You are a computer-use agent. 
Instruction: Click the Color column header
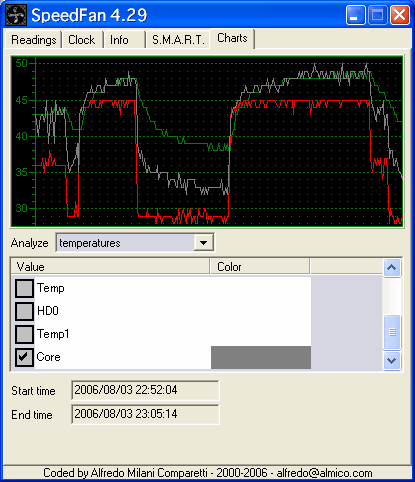[260, 267]
